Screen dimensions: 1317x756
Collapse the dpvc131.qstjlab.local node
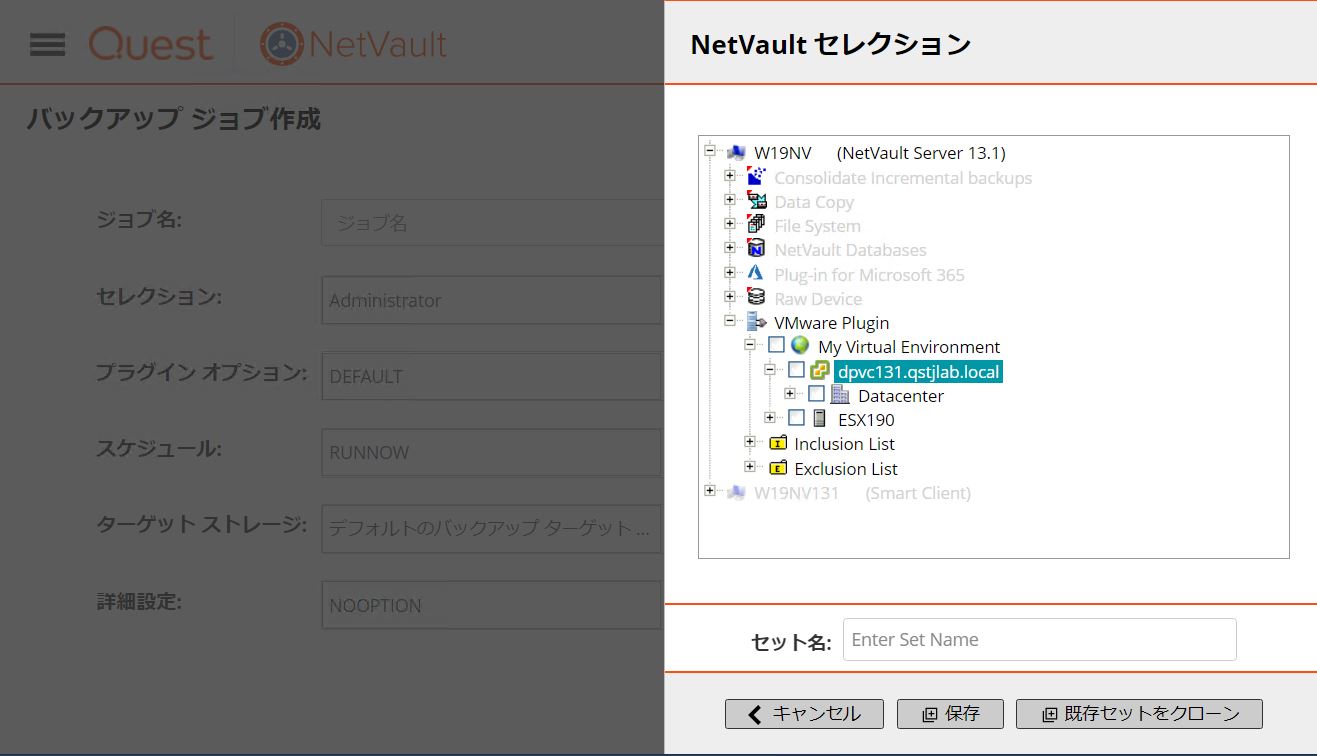pos(770,370)
